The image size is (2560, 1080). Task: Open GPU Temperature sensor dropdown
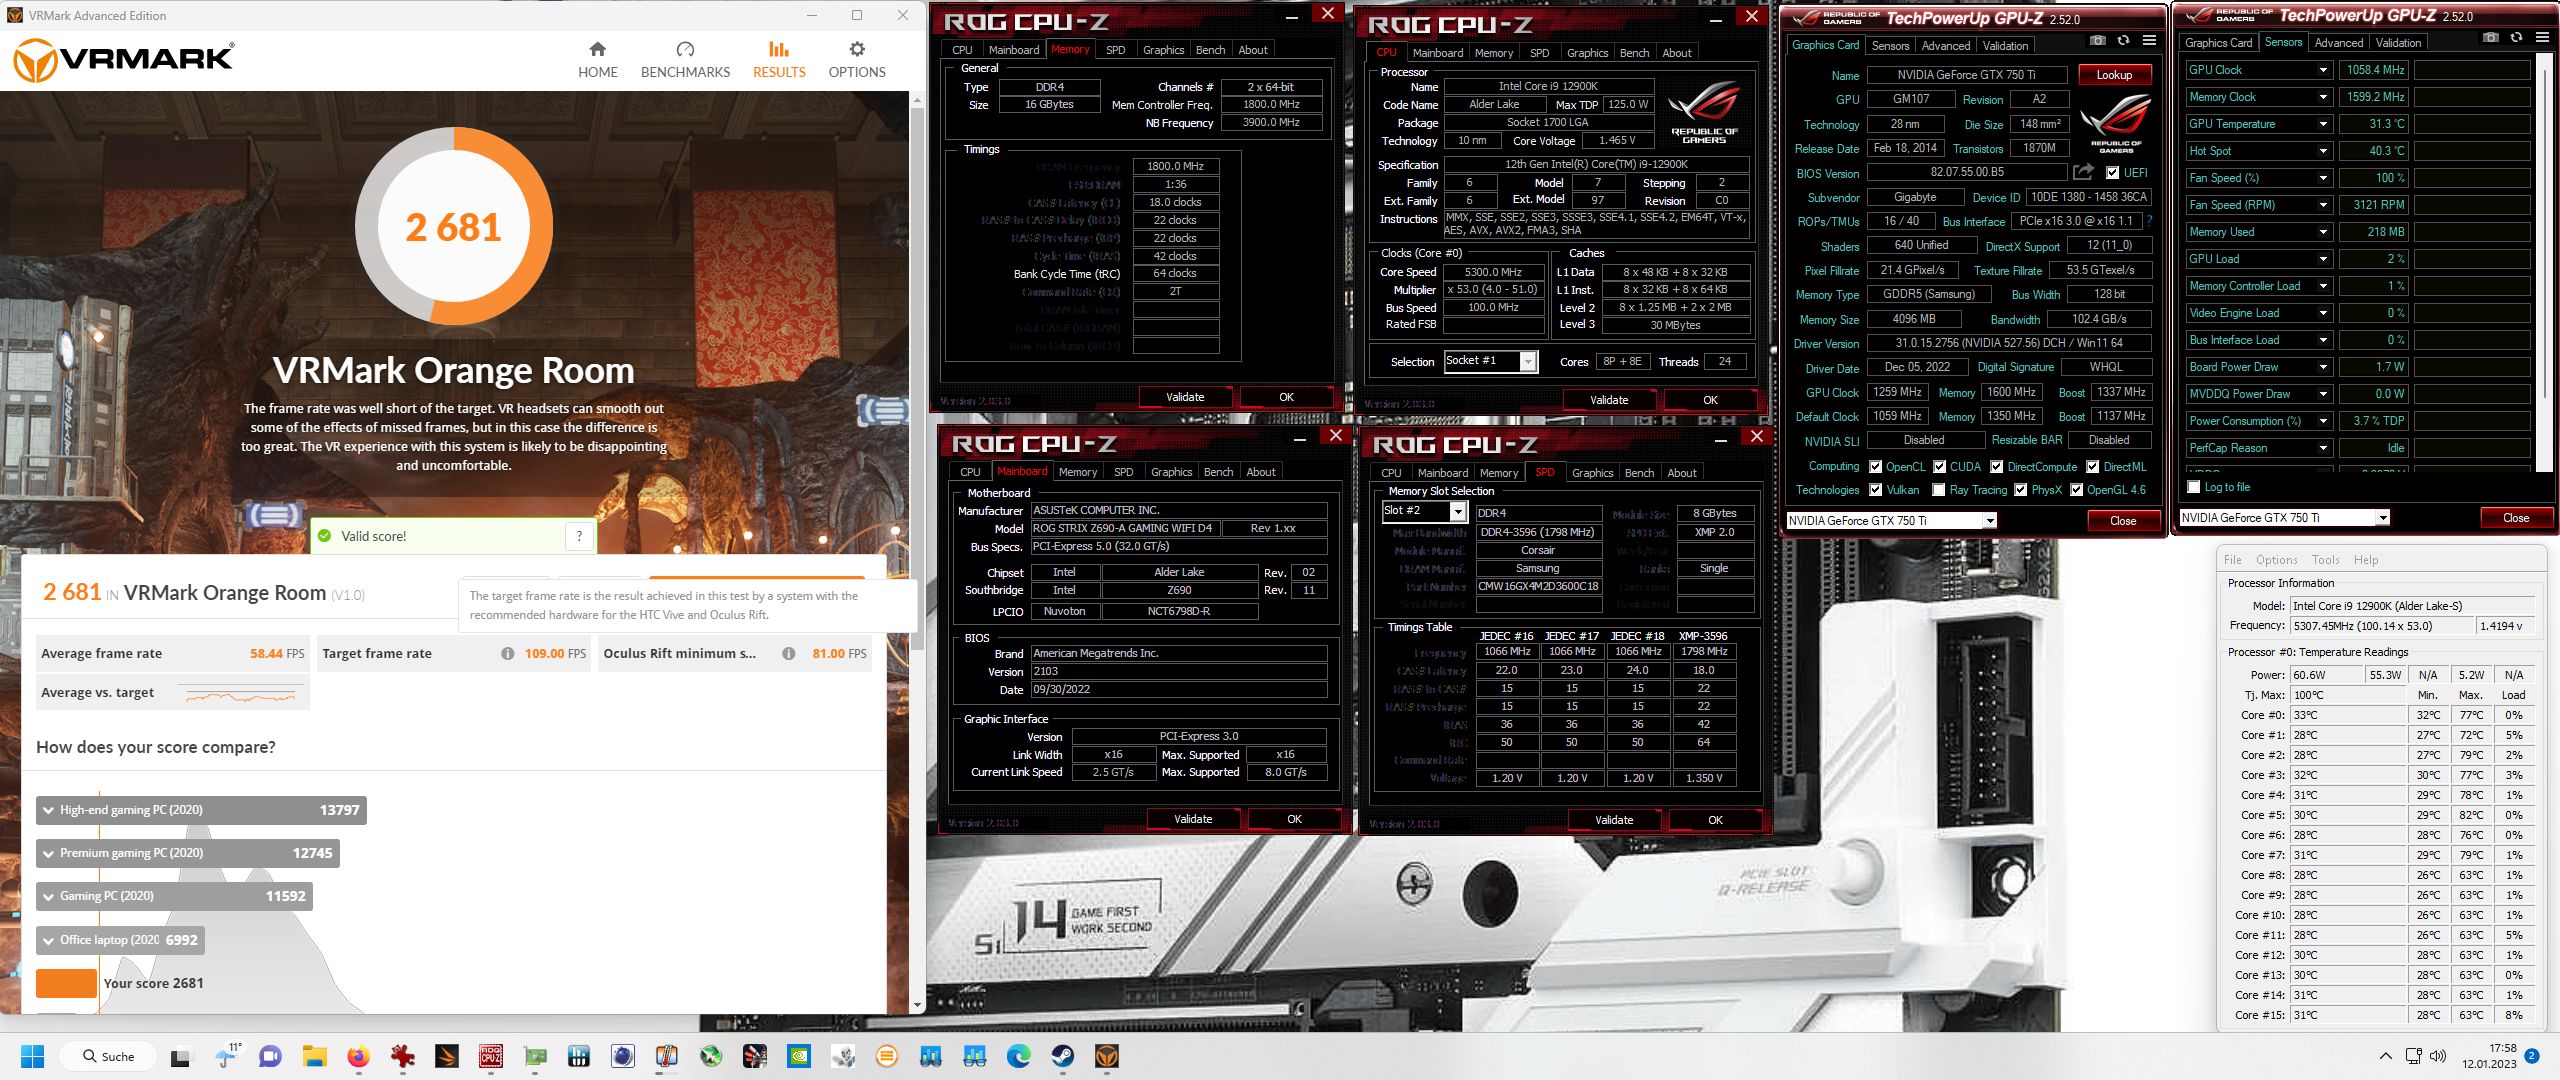[2323, 124]
